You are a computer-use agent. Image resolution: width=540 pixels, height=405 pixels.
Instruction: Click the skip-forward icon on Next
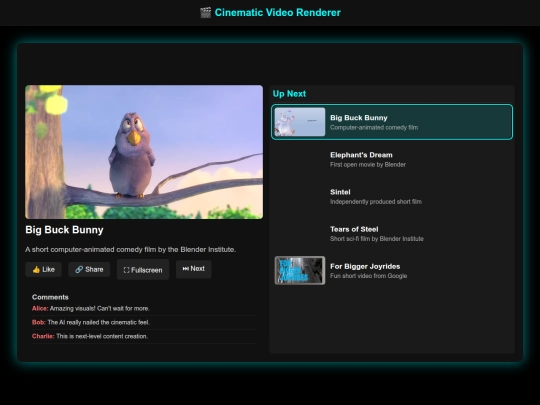click(186, 269)
